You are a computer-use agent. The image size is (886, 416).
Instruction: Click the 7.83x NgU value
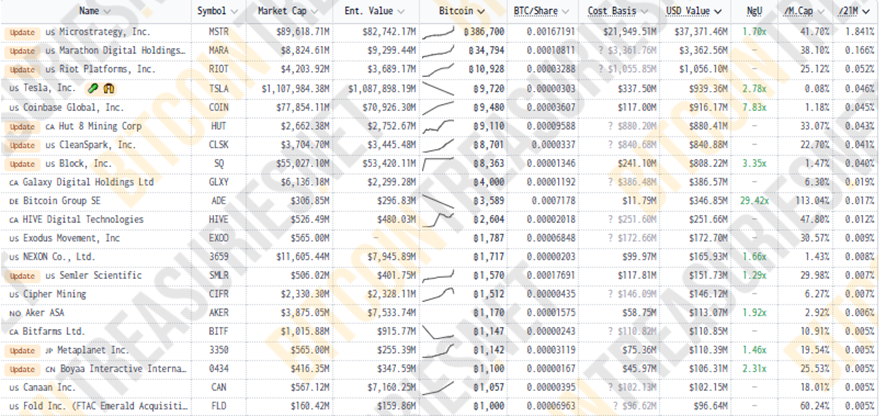[x=754, y=107]
